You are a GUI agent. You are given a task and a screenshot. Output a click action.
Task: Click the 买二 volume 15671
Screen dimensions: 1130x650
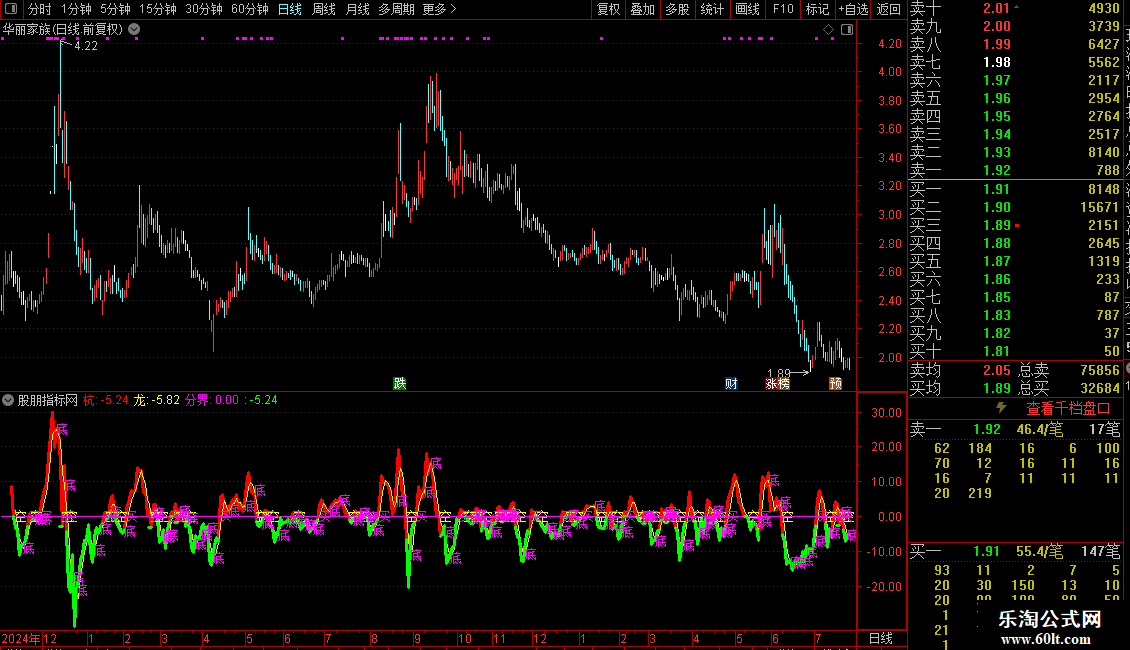click(x=1100, y=208)
